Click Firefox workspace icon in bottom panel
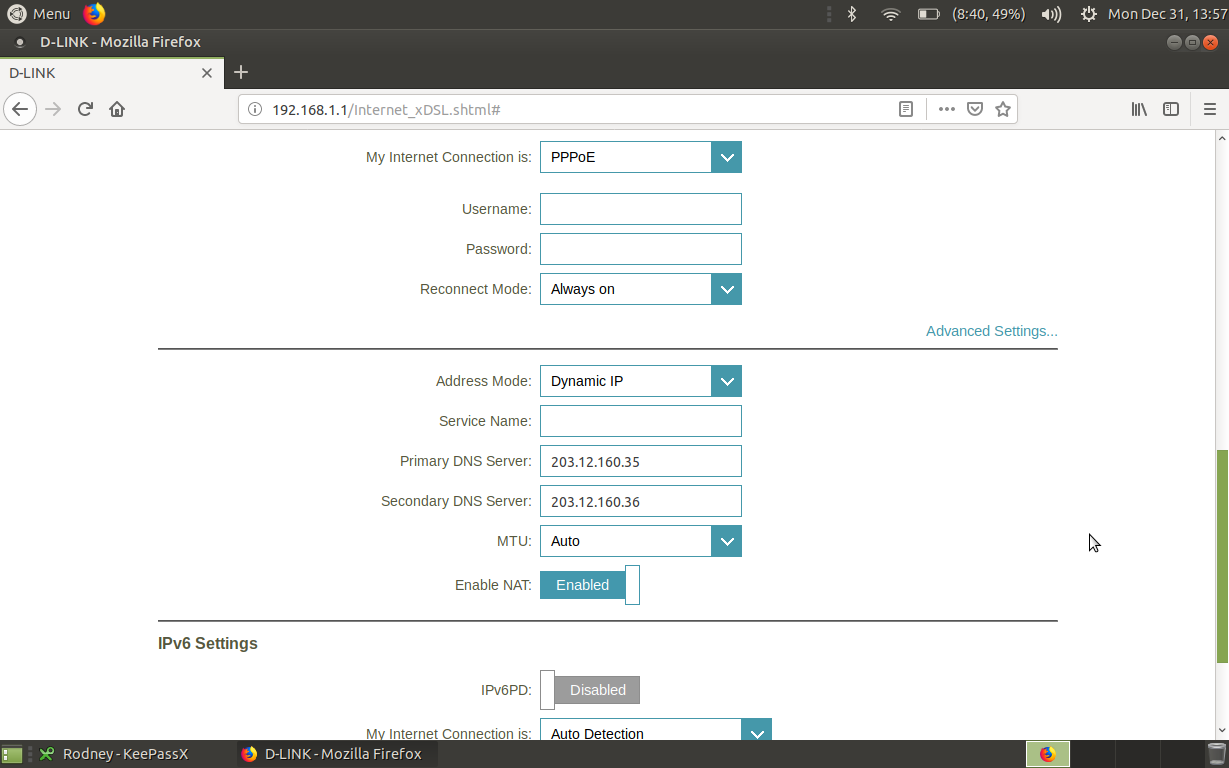The width and height of the screenshot is (1229, 768). click(1048, 754)
